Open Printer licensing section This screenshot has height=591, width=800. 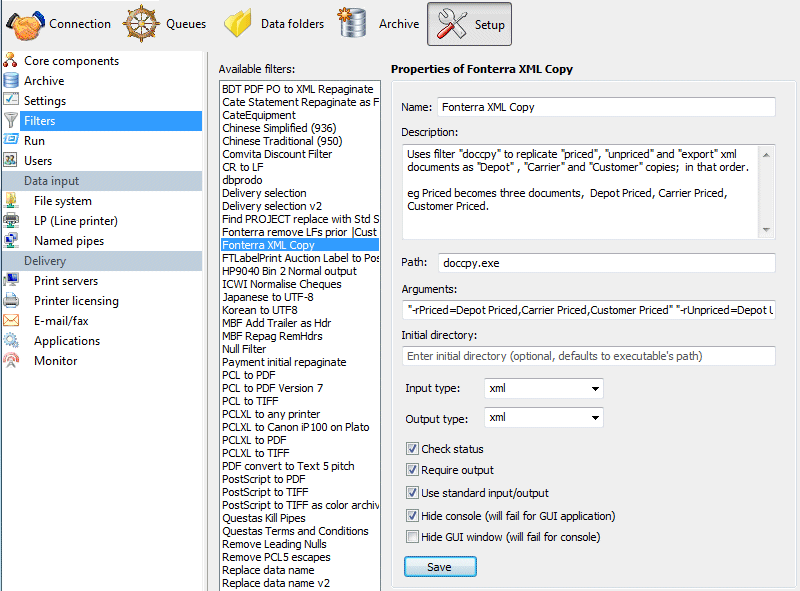(76, 301)
